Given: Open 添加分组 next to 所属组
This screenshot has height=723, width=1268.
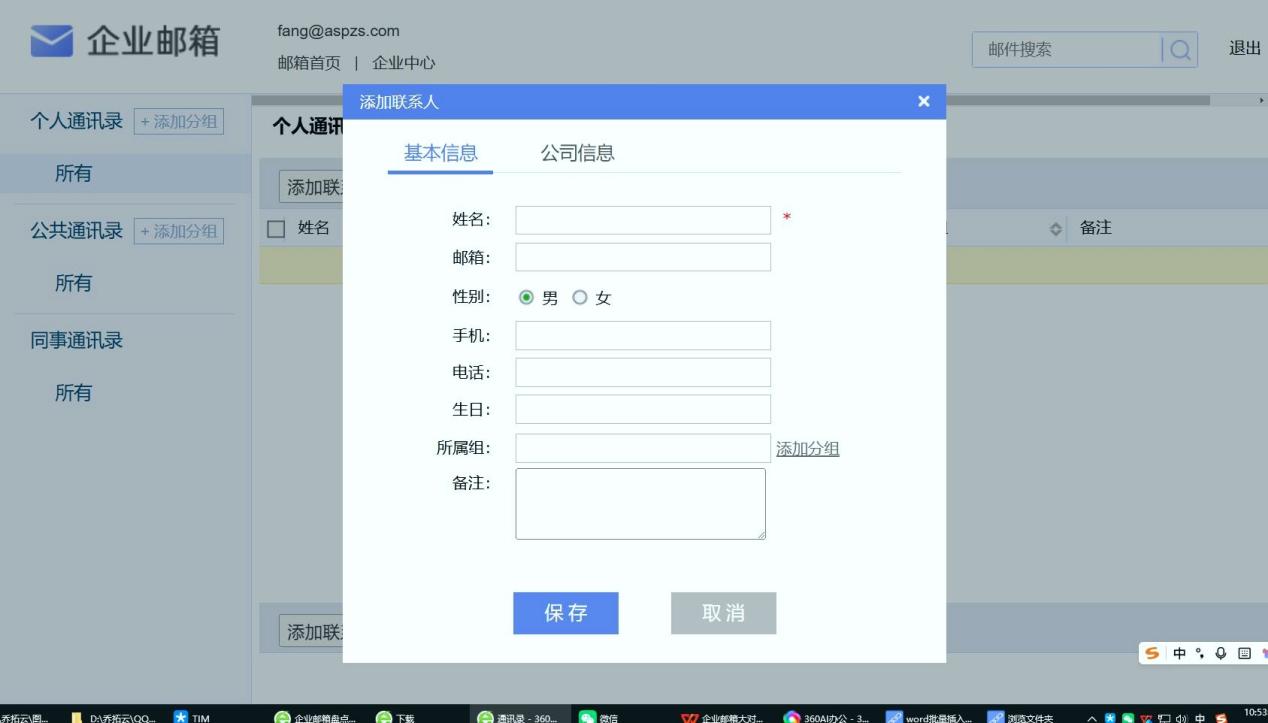Looking at the screenshot, I should (x=808, y=448).
